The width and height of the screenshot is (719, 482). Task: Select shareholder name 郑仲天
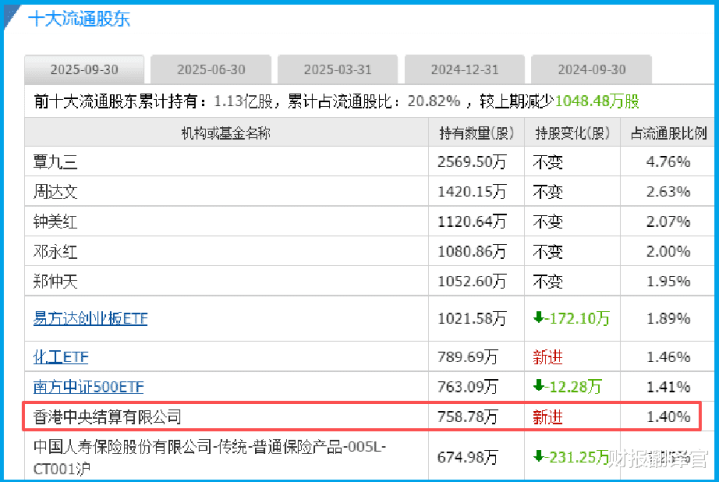tap(55, 281)
